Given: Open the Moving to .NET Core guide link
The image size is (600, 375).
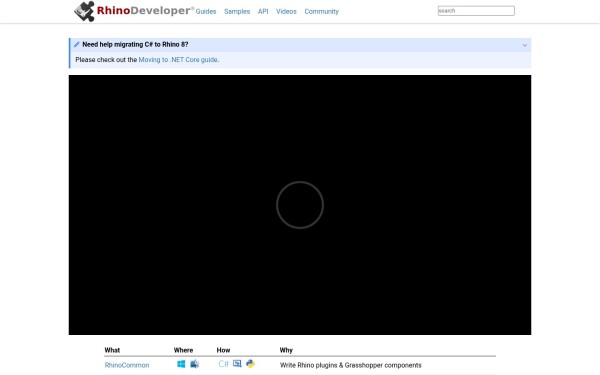Looking at the screenshot, I should pyautogui.click(x=178, y=60).
